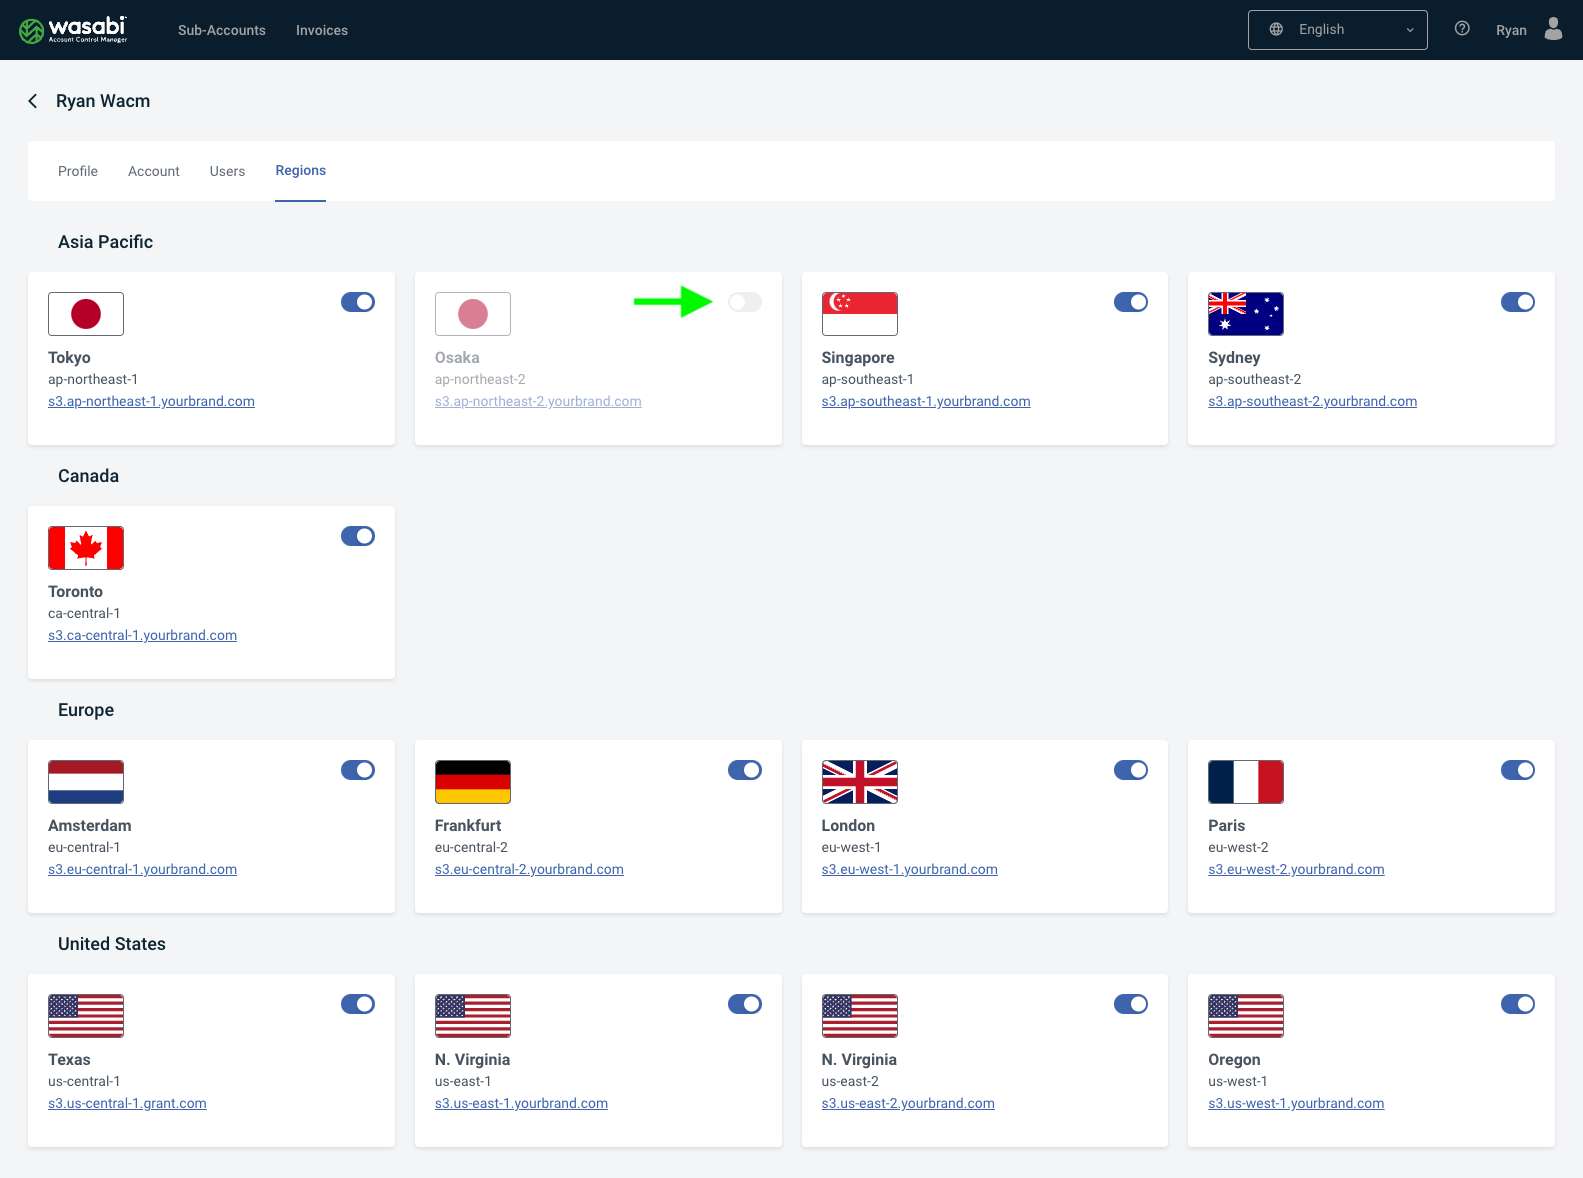Open s3.ap-southeast-1.yourbrand.com link
Viewport: 1583px width, 1178px height.
(926, 401)
